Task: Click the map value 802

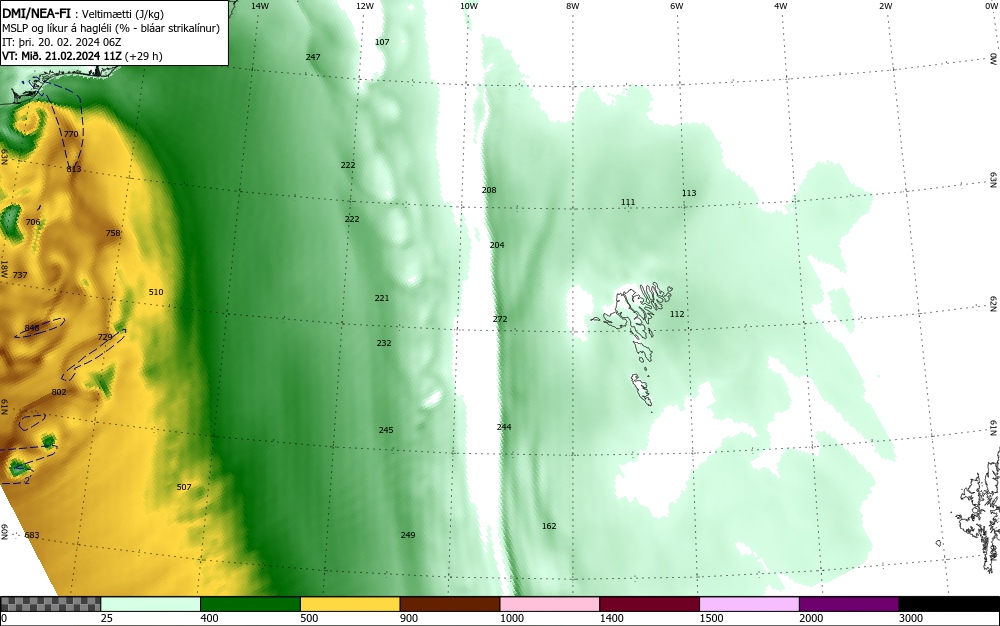Action: coord(59,392)
